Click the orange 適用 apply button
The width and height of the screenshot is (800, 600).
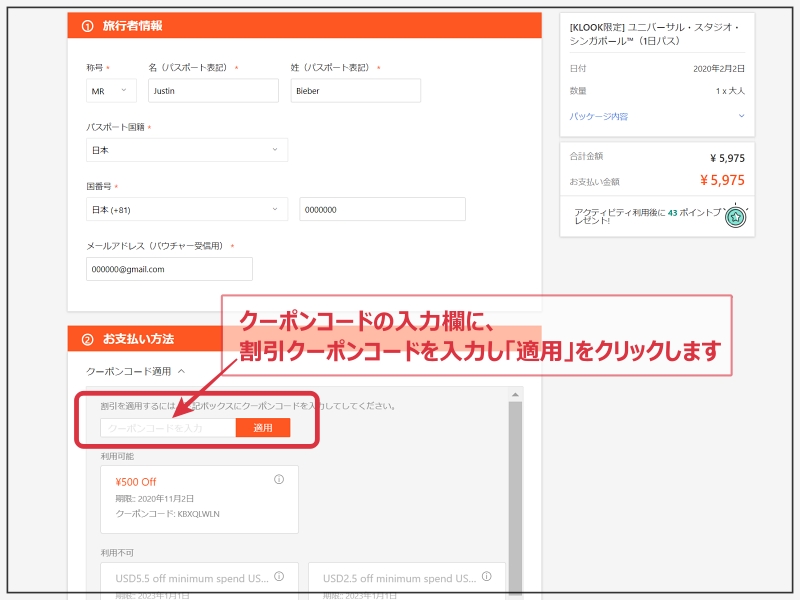pyautogui.click(x=263, y=428)
